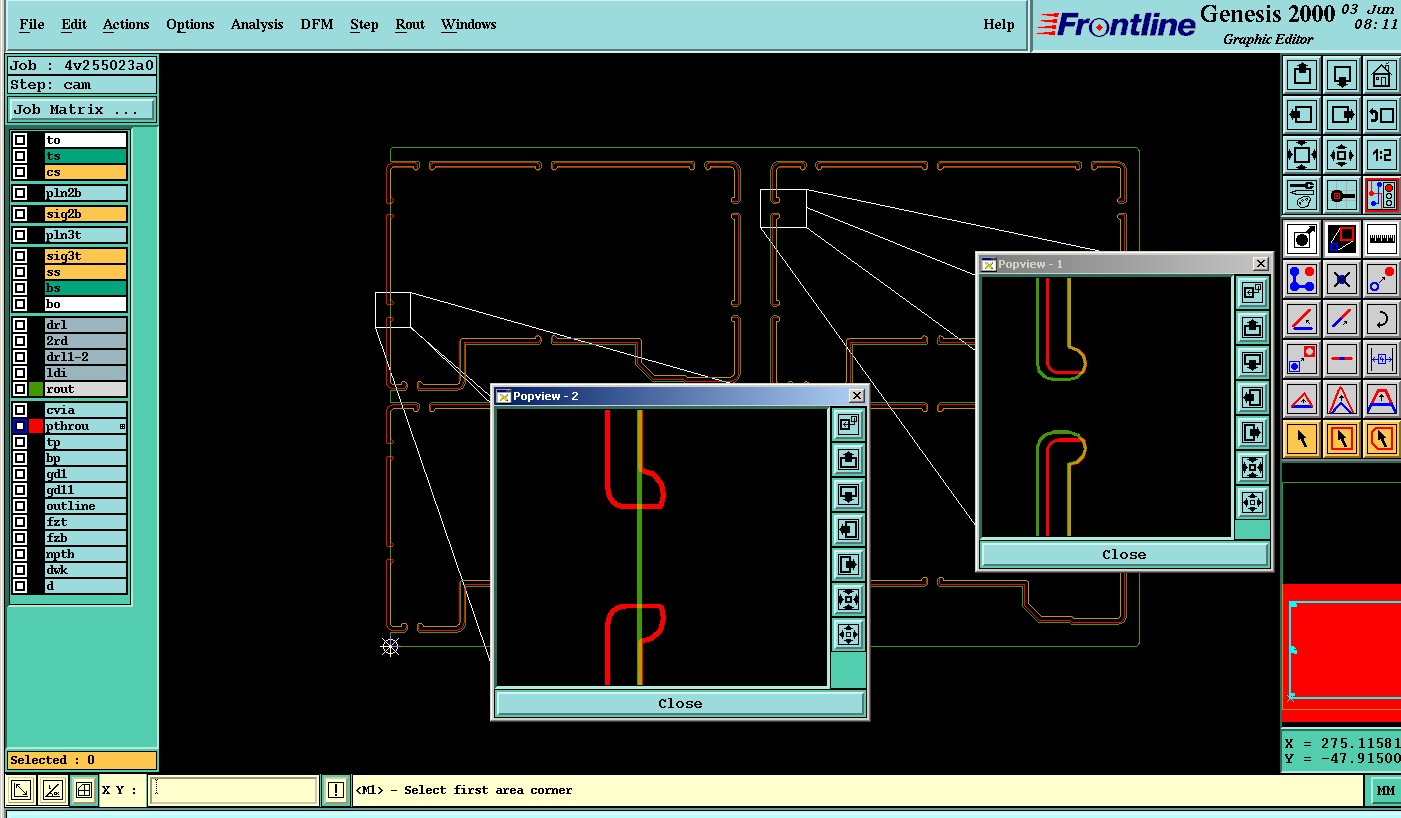Viewport: 1401px width, 818px height.
Task: Select the red and blue horizontal segment tool
Action: coord(1341,359)
